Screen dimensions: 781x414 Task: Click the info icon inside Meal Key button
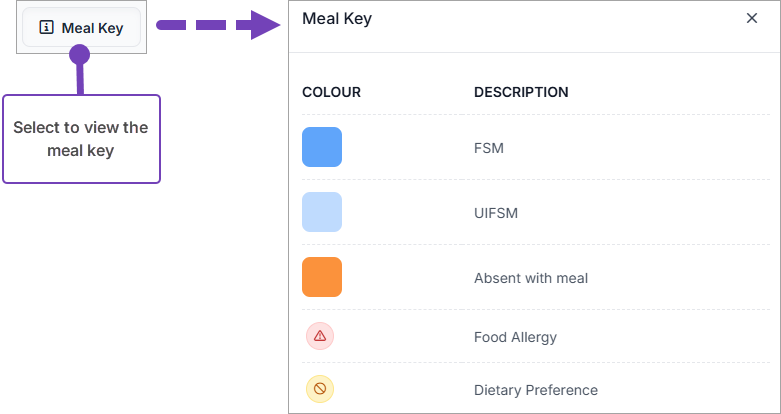point(46,28)
